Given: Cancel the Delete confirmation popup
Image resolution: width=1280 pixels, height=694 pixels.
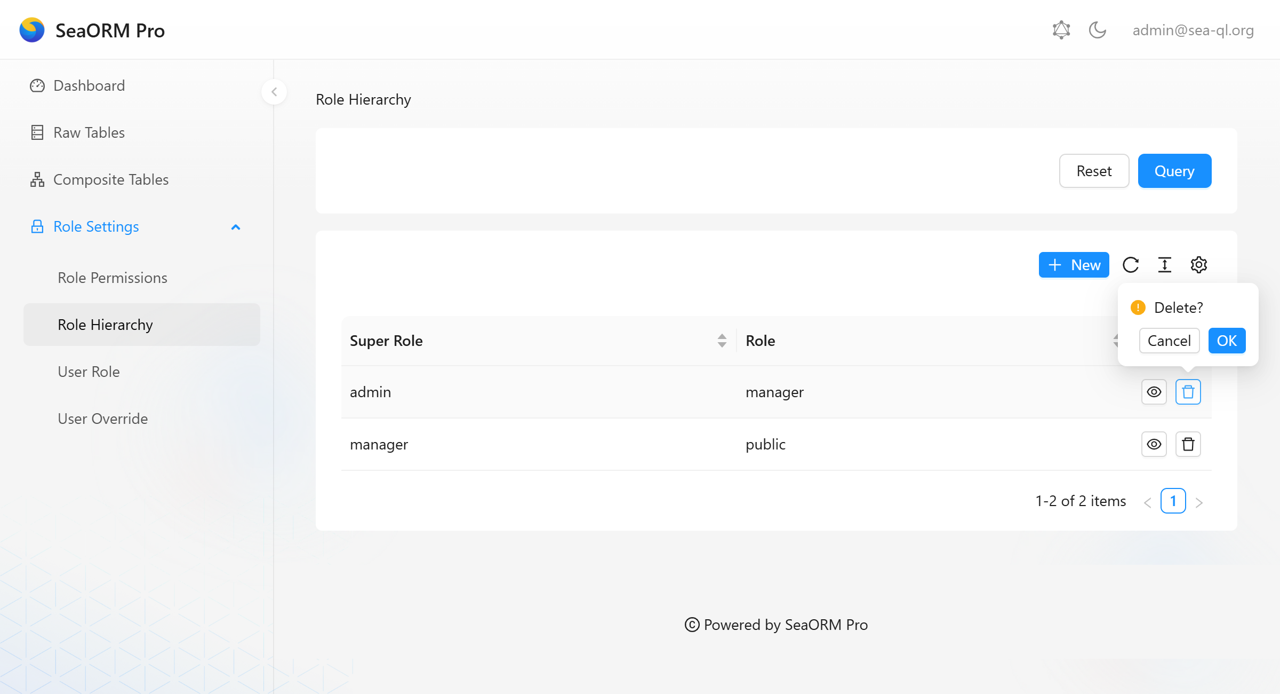Looking at the screenshot, I should pos(1169,341).
